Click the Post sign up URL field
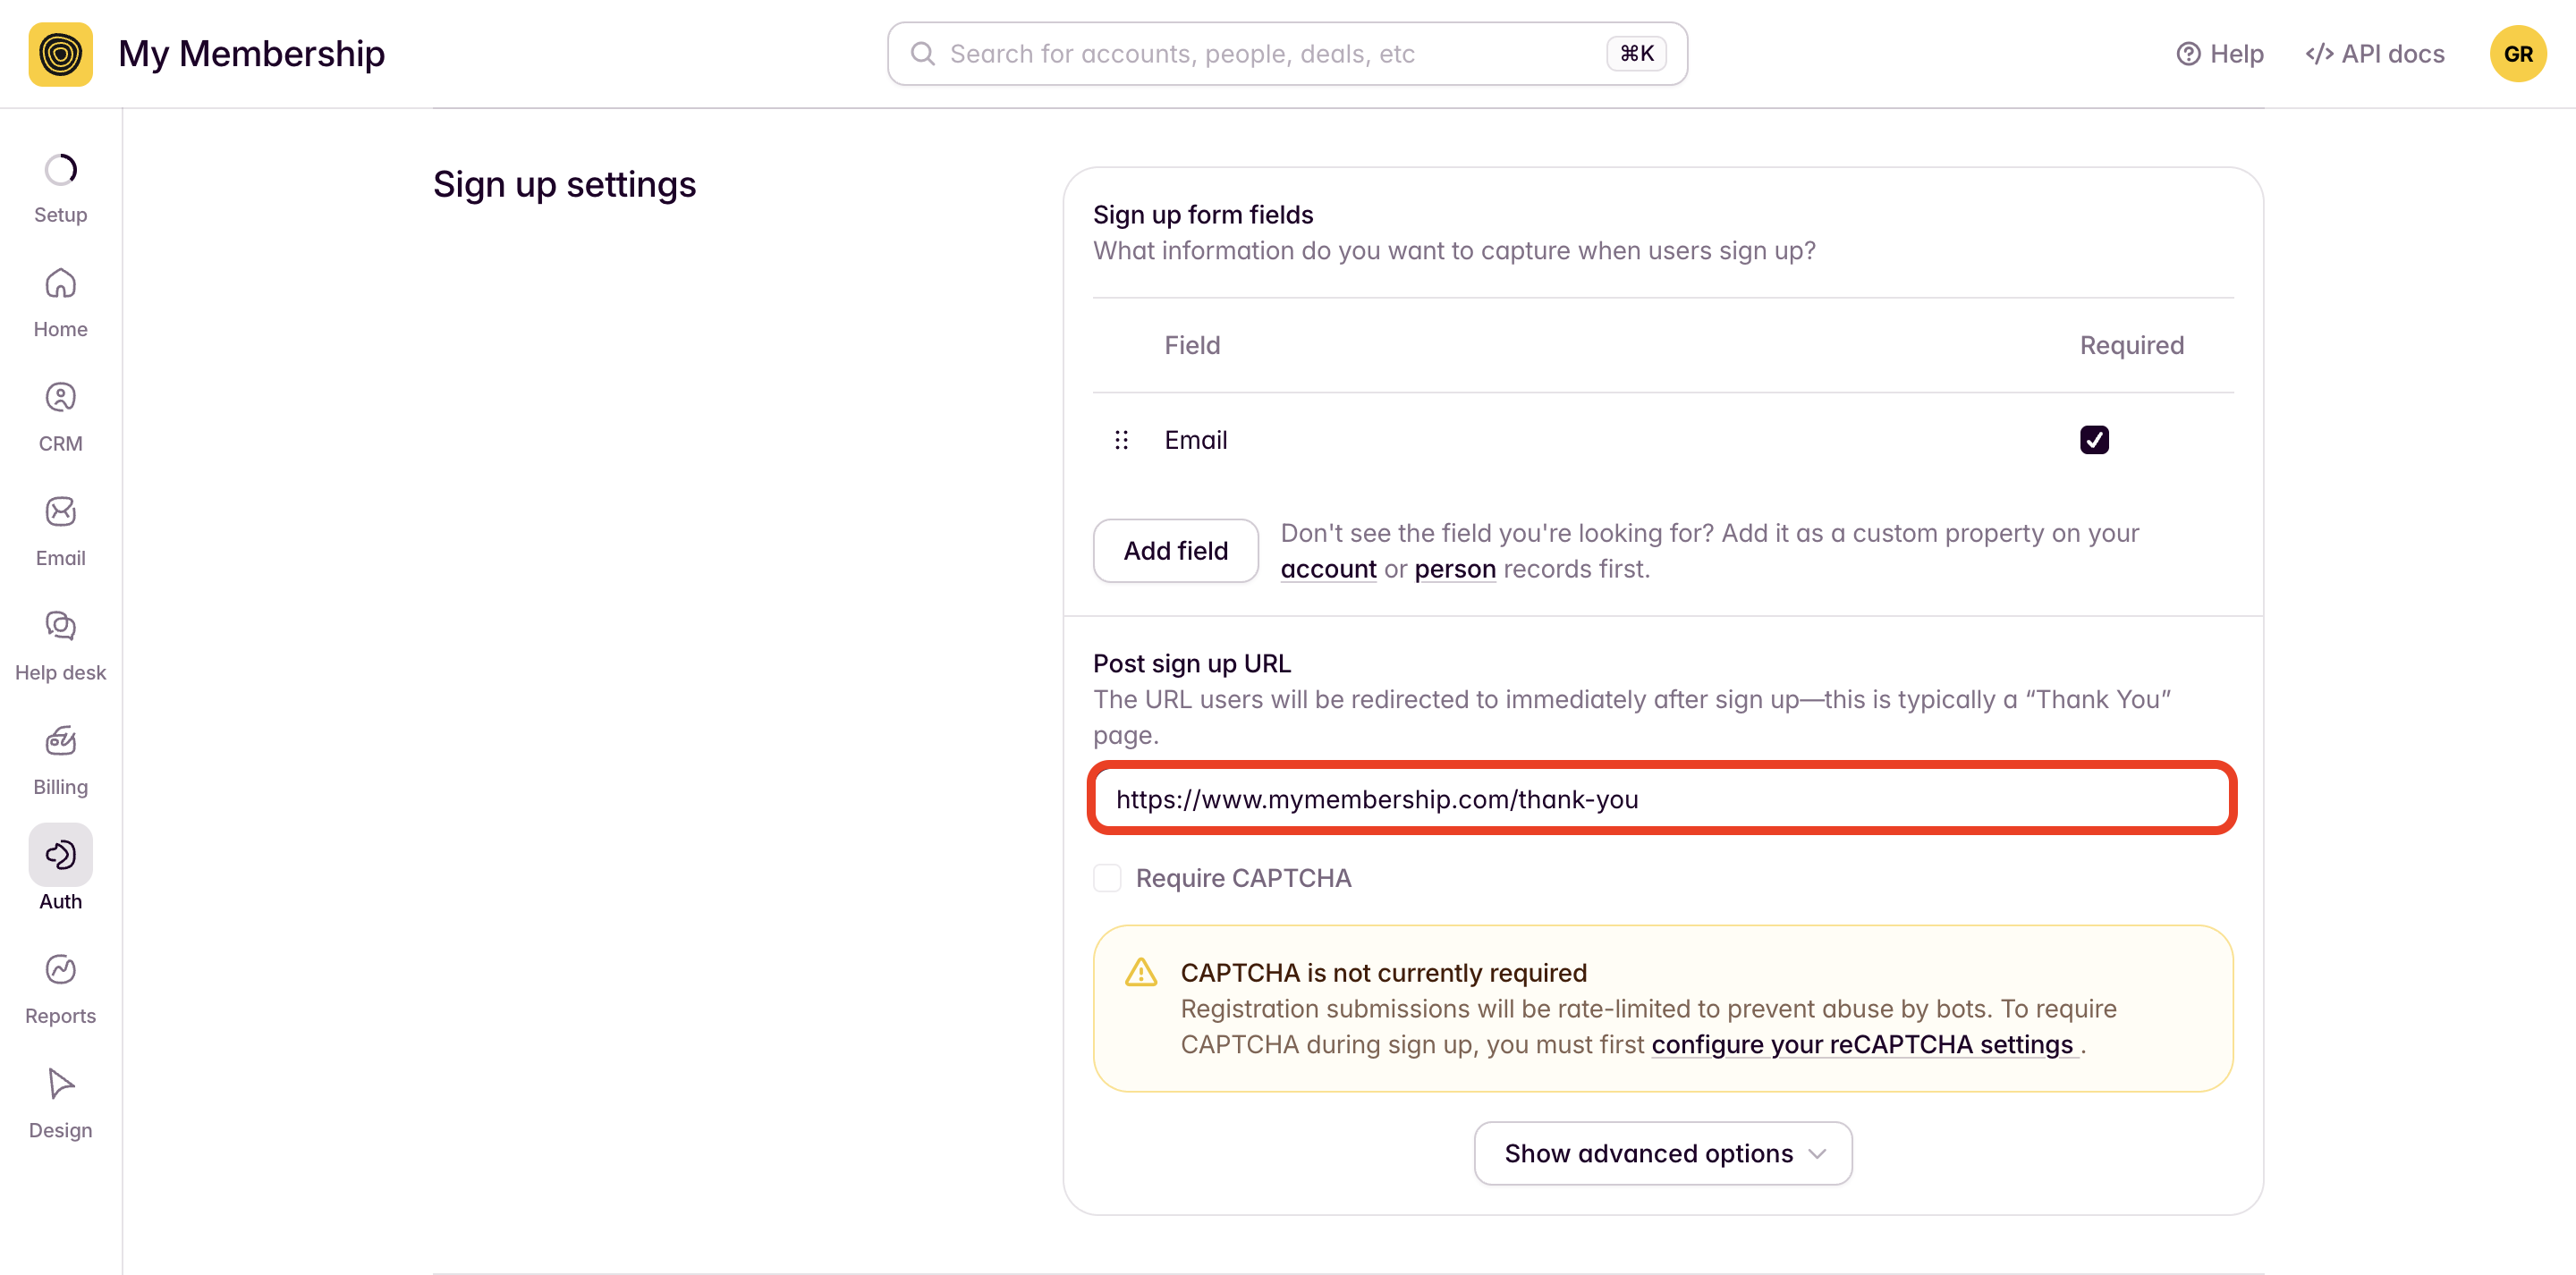Image resolution: width=2576 pixels, height=1275 pixels. pyautogui.click(x=1662, y=798)
